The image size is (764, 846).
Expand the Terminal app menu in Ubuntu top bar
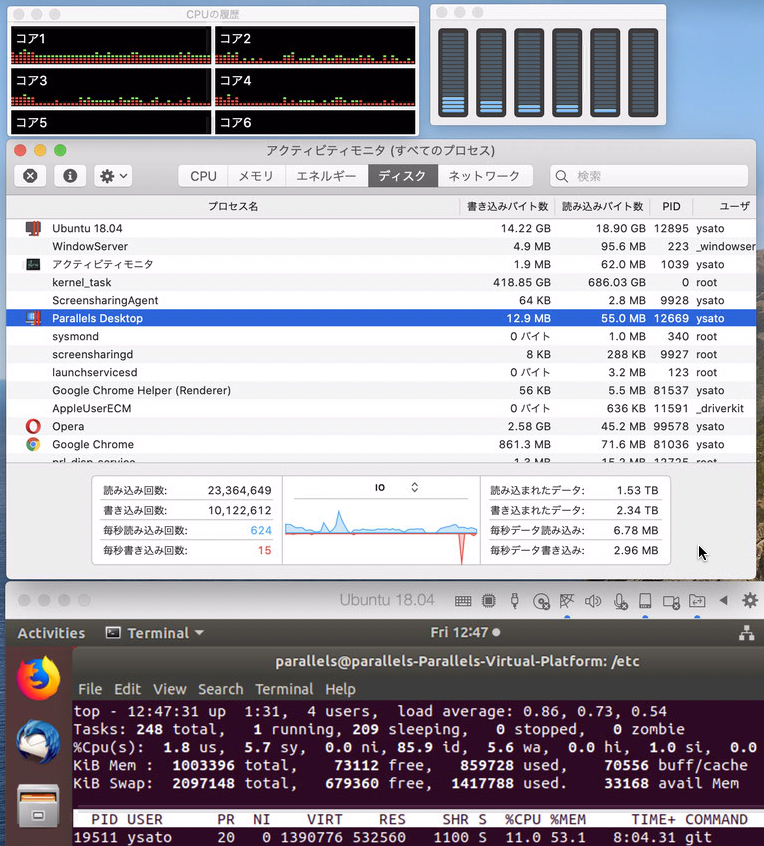[x=155, y=633]
